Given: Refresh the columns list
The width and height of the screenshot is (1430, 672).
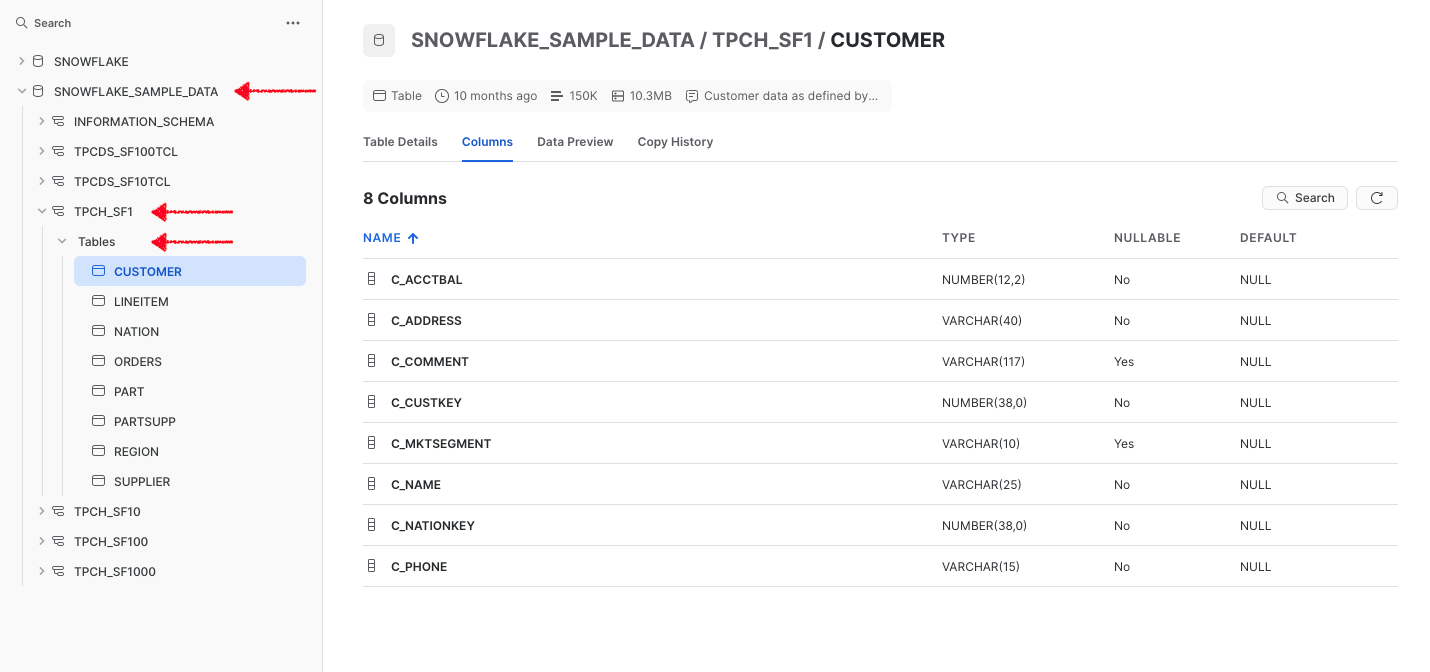Looking at the screenshot, I should [1377, 198].
